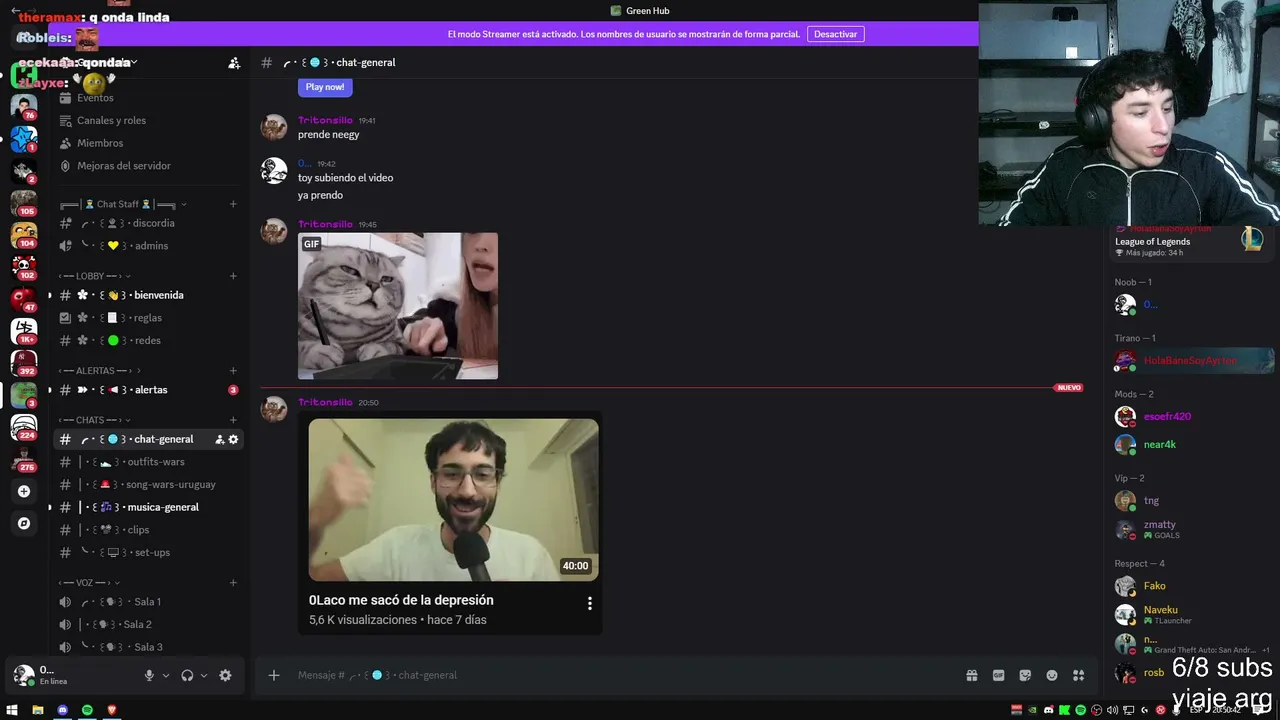
Task: Open the outfits-wars channel
Action: coord(148,462)
